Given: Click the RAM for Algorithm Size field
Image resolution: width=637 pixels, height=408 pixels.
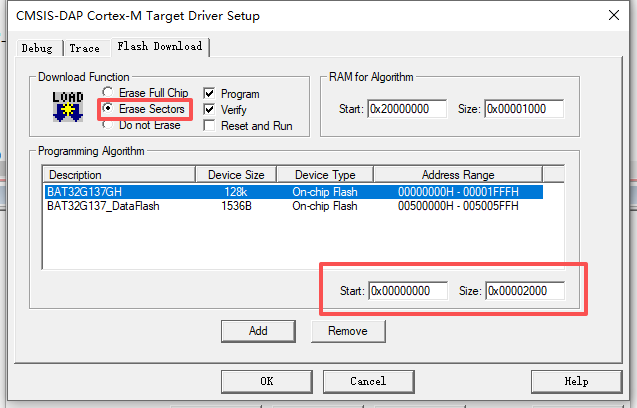Looking at the screenshot, I should pyautogui.click(x=523, y=108).
